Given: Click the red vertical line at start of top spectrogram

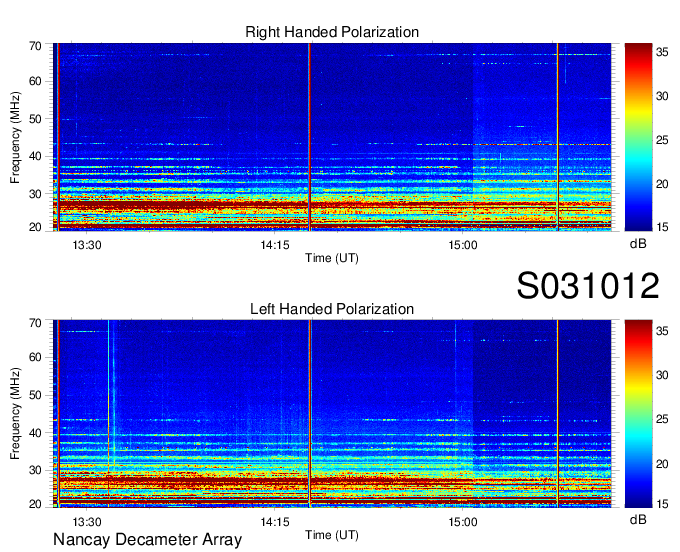Looking at the screenshot, I should tap(58, 137).
